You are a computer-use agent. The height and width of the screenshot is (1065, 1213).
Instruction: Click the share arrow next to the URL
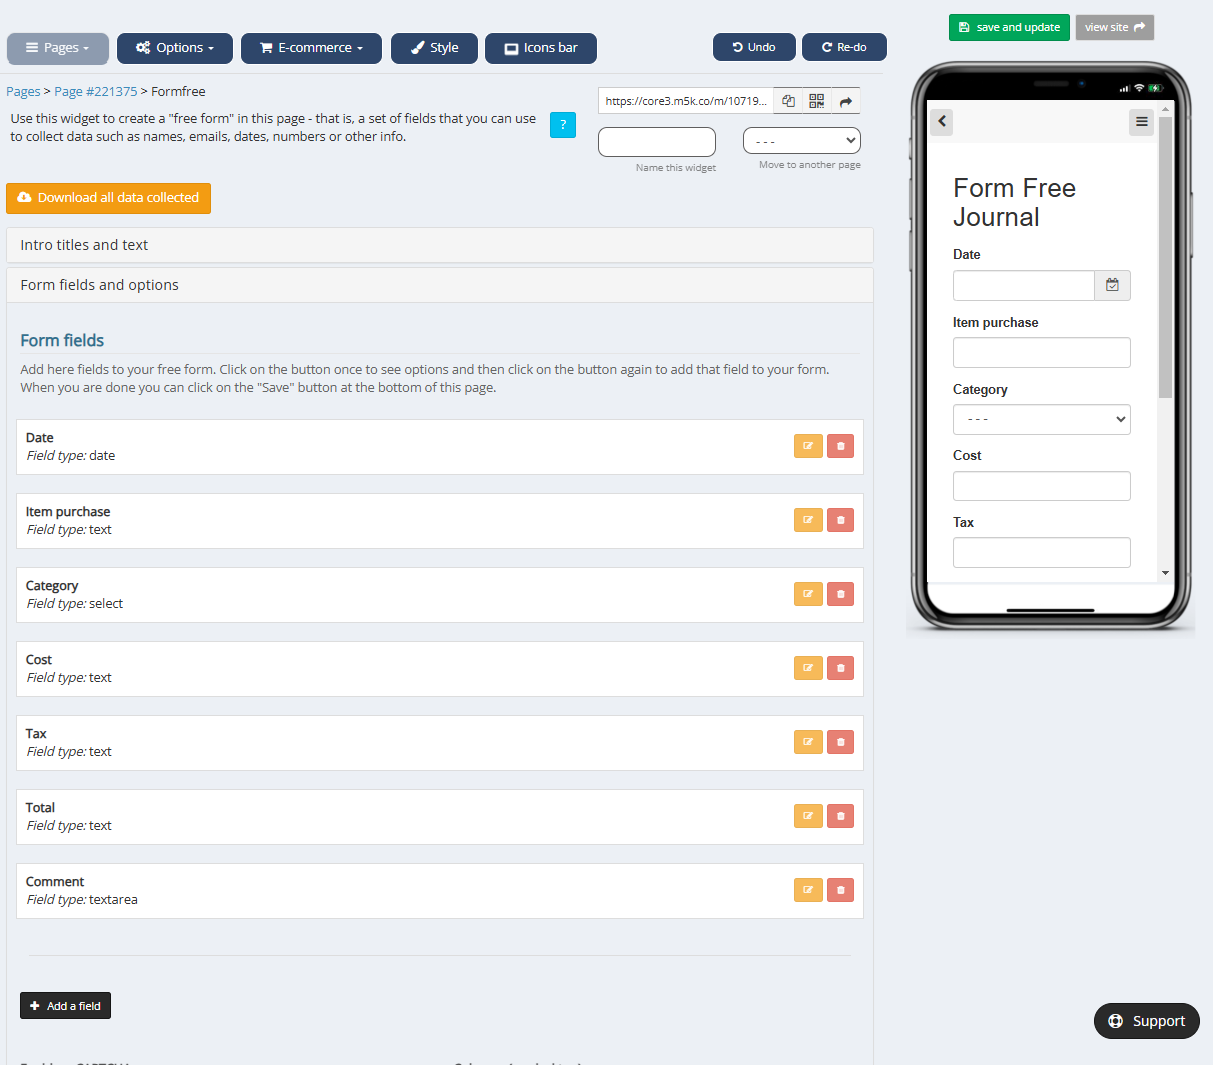[845, 100]
